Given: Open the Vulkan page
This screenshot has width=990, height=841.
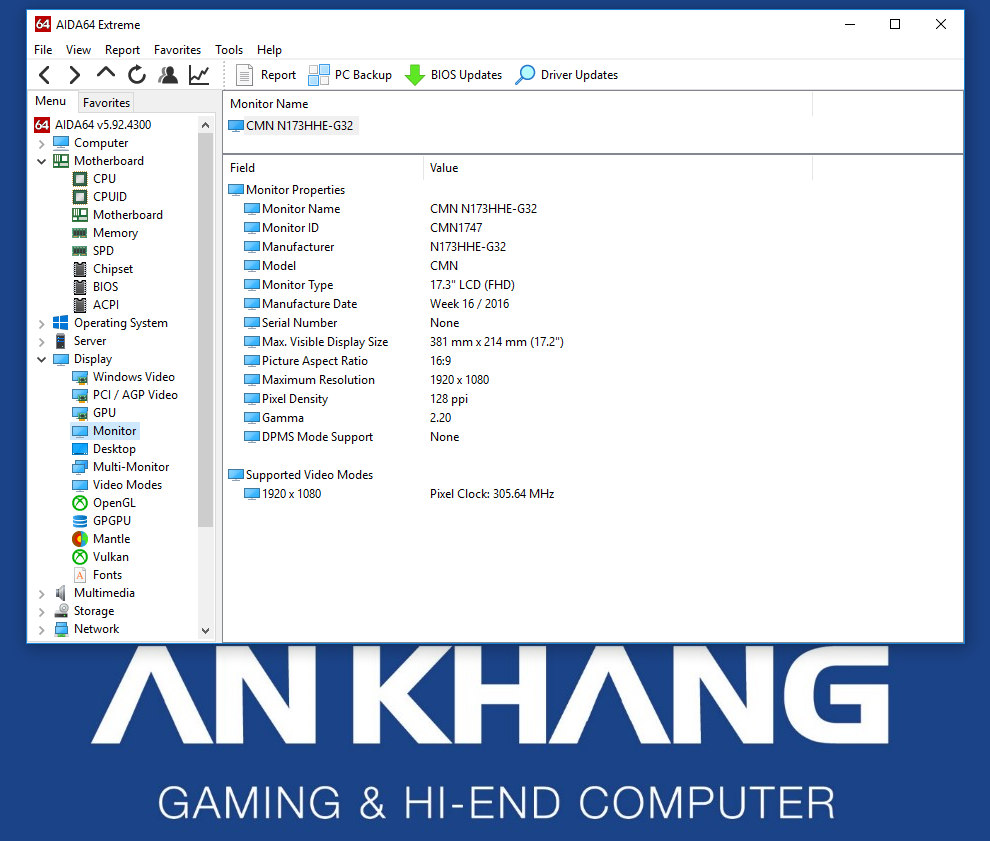Looking at the screenshot, I should pyautogui.click(x=101, y=557).
